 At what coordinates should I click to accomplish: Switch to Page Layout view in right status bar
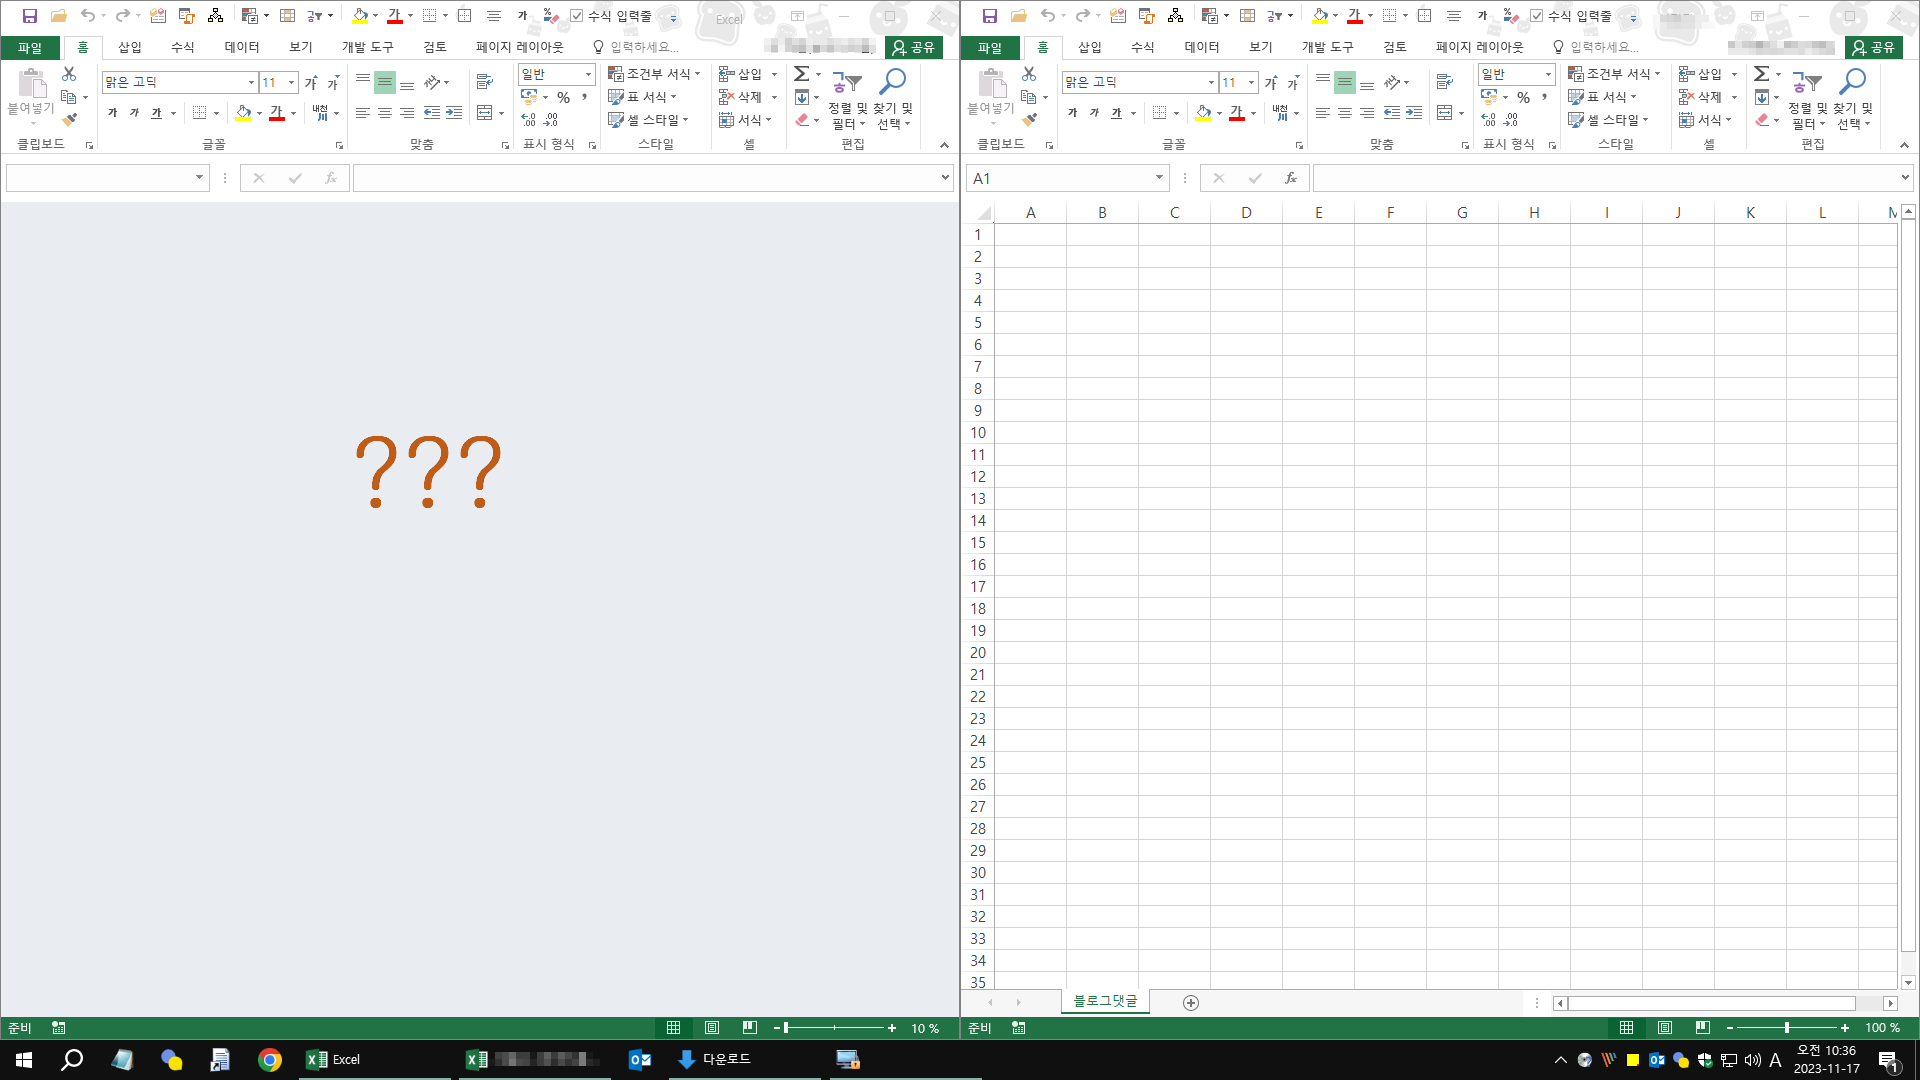1665,1028
